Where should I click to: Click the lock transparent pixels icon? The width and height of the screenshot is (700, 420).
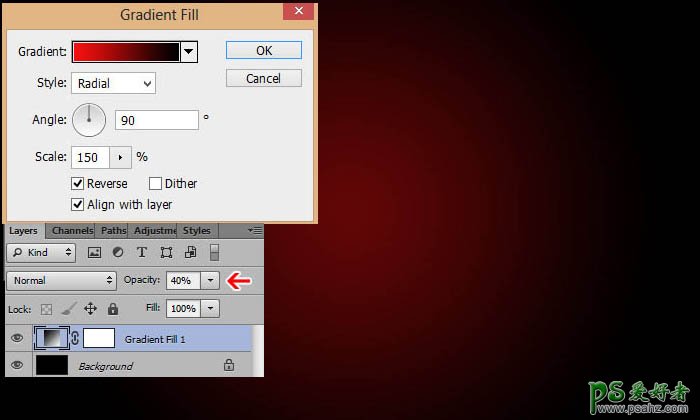click(44, 309)
